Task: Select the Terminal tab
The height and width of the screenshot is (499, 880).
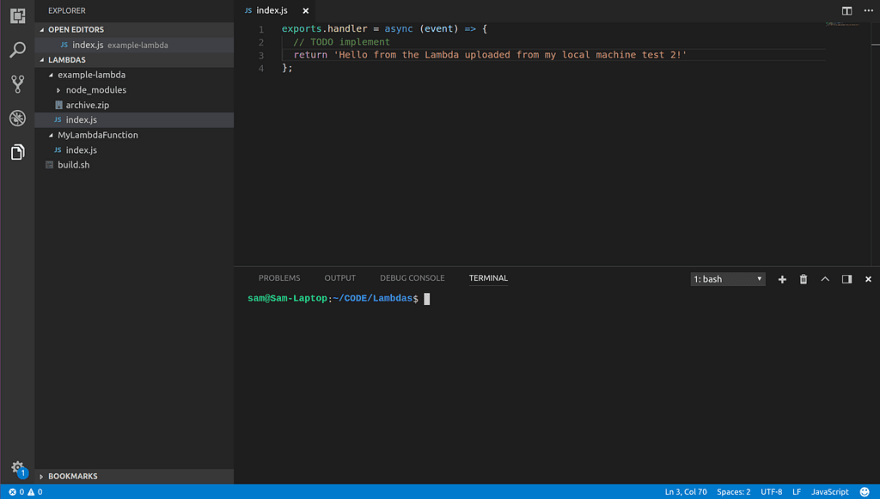Action: (488, 278)
